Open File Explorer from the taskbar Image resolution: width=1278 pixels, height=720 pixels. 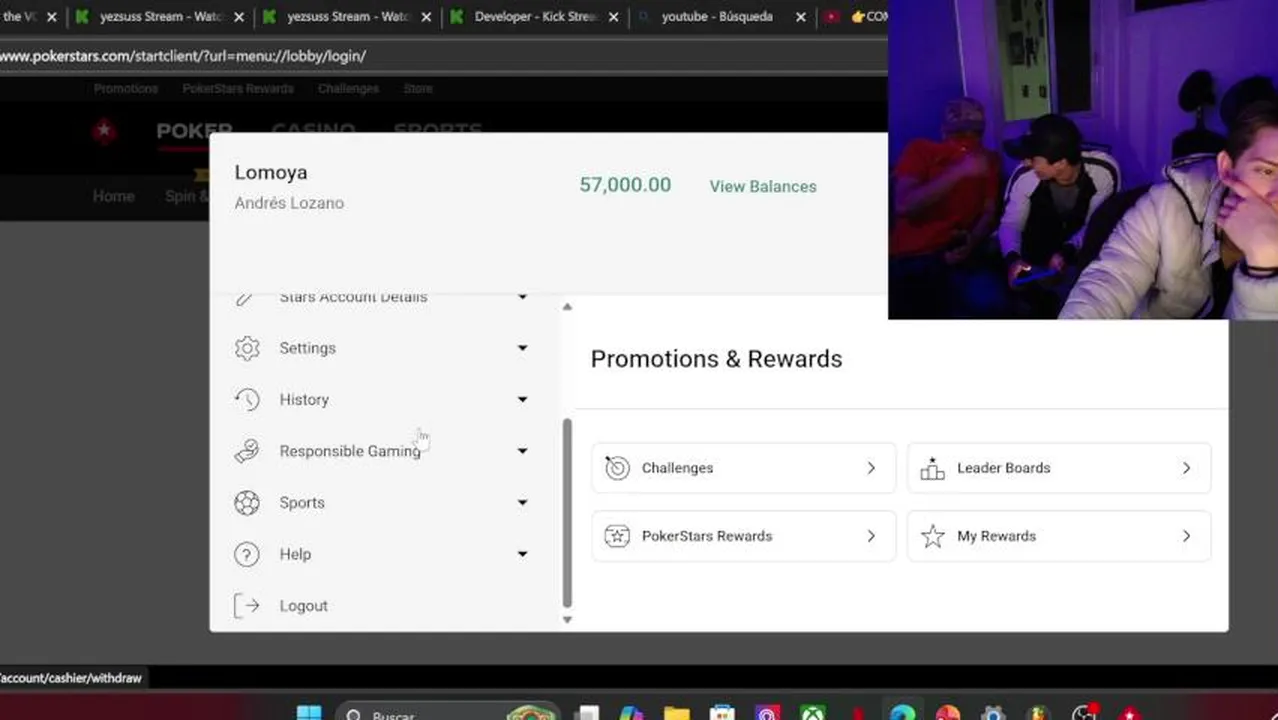(x=677, y=714)
